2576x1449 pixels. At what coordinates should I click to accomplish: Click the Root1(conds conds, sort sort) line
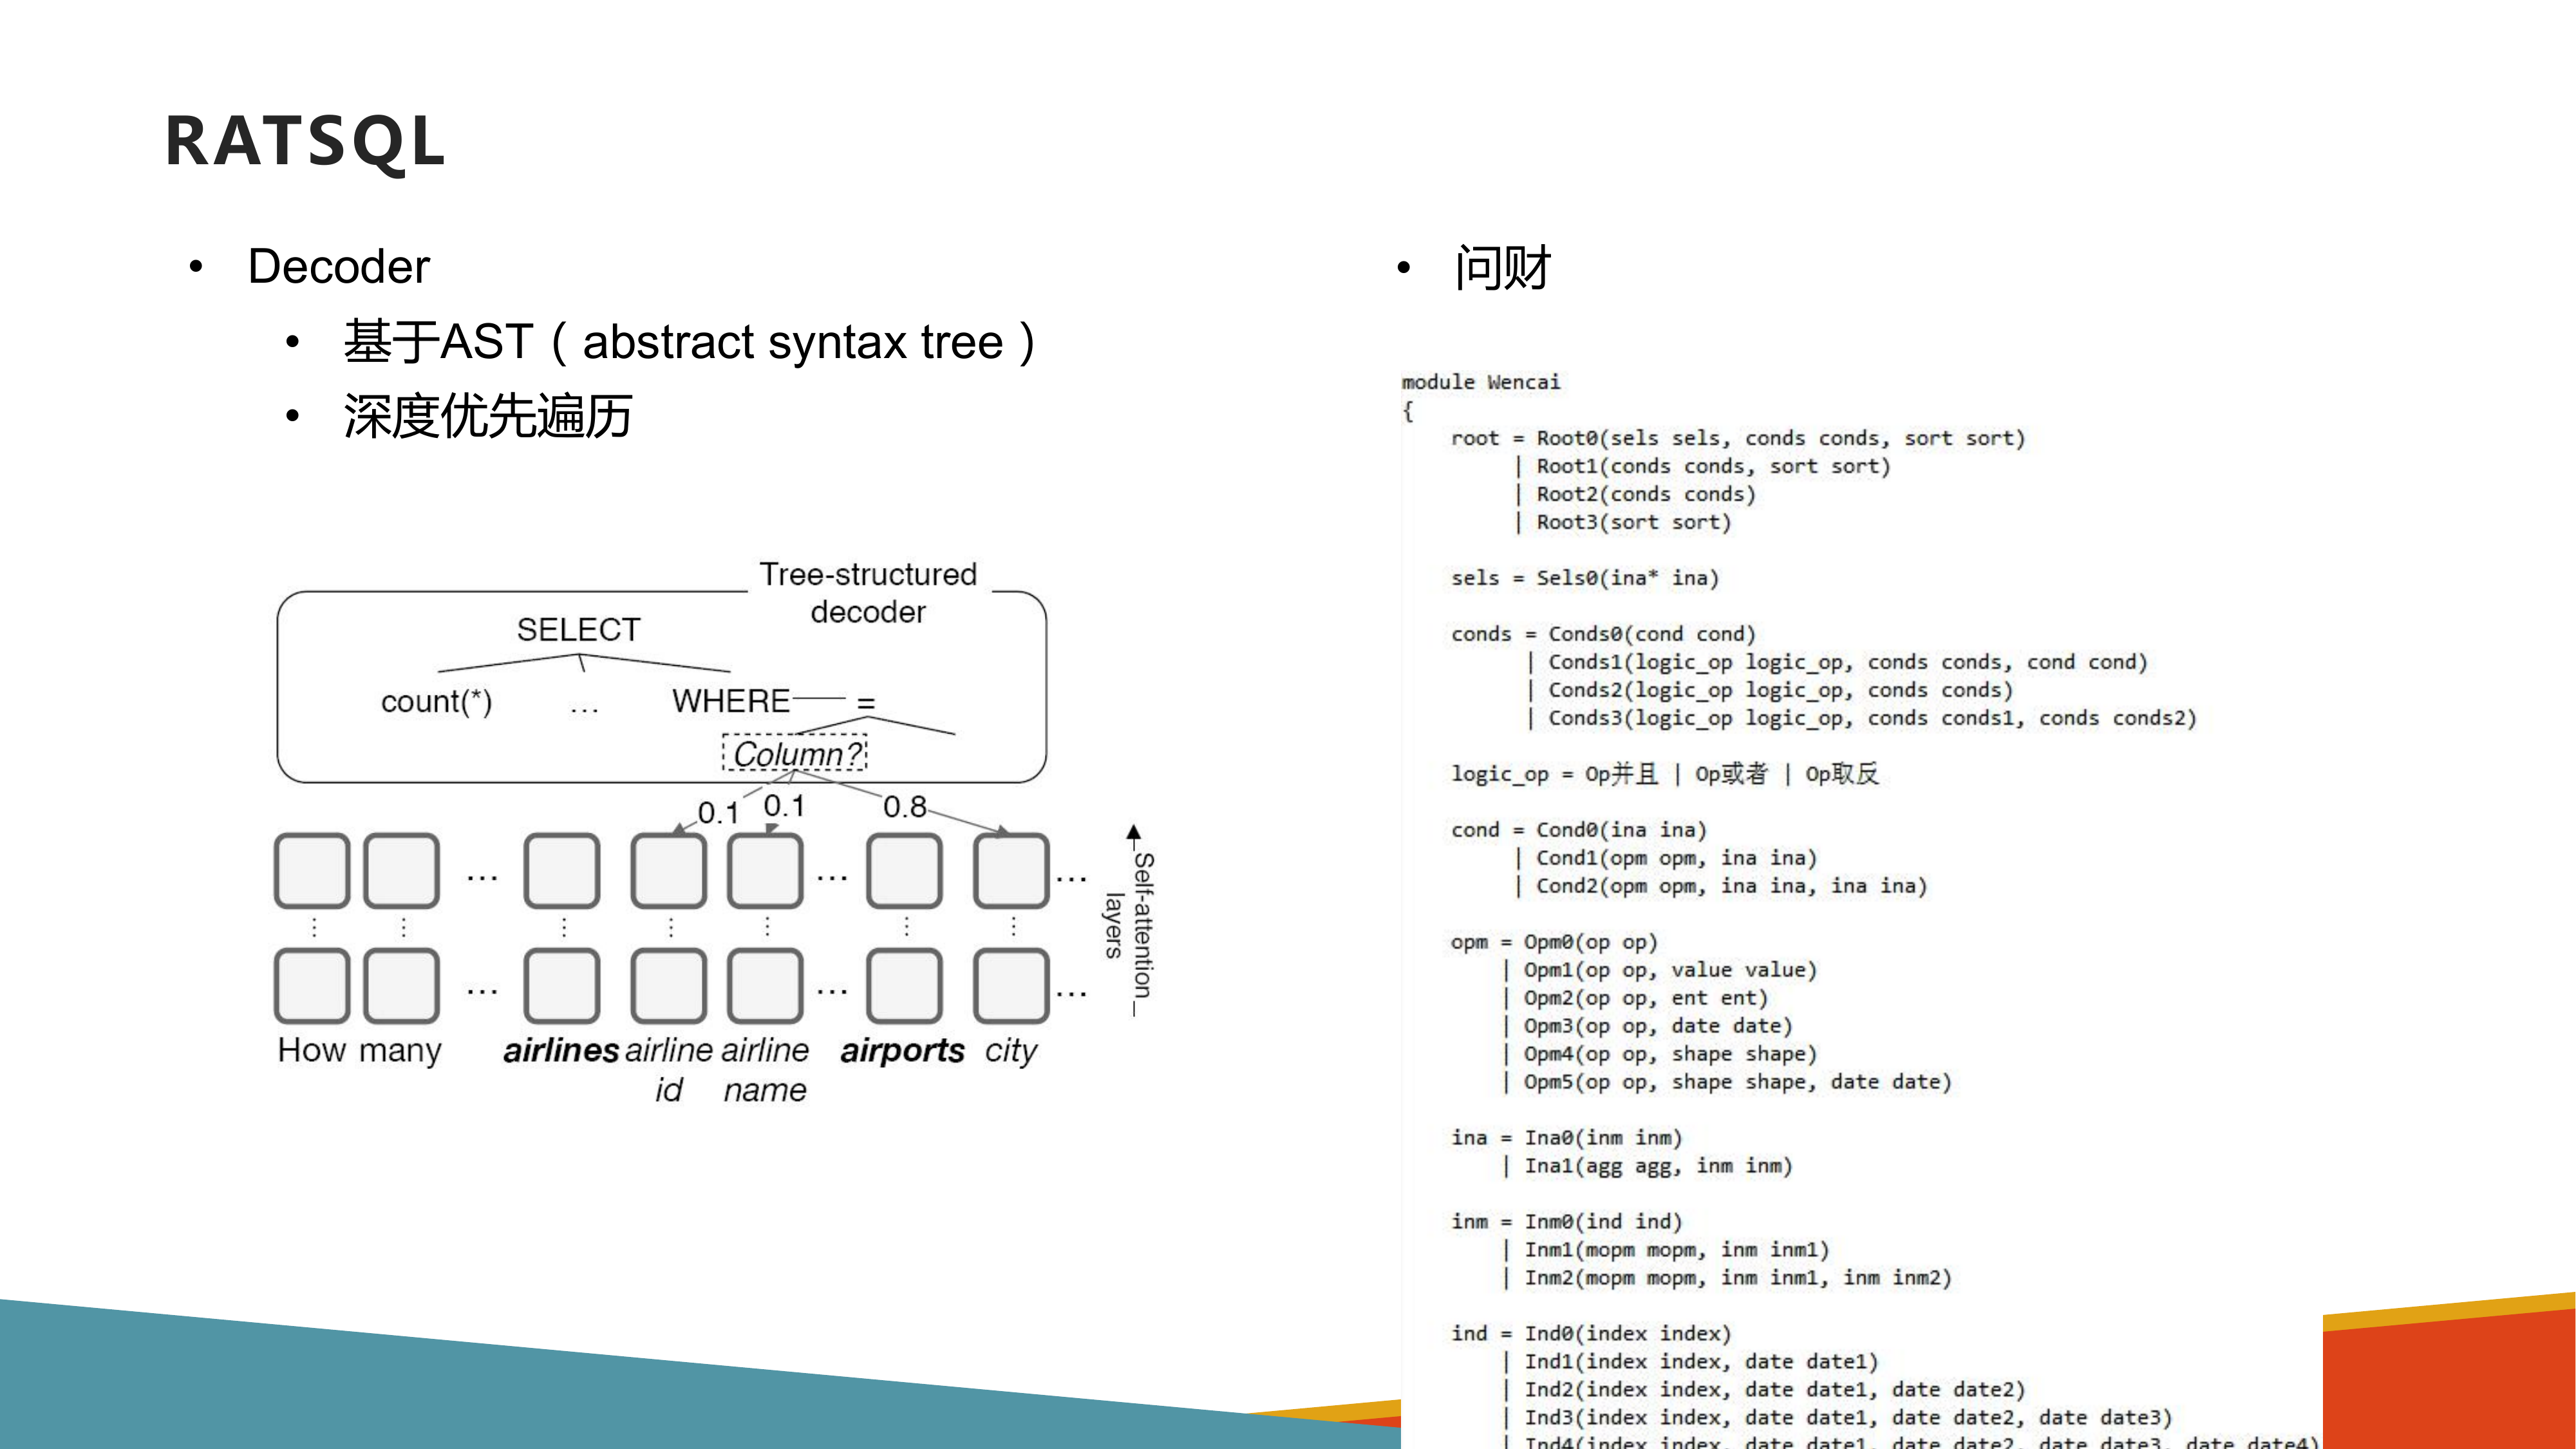1703,466
